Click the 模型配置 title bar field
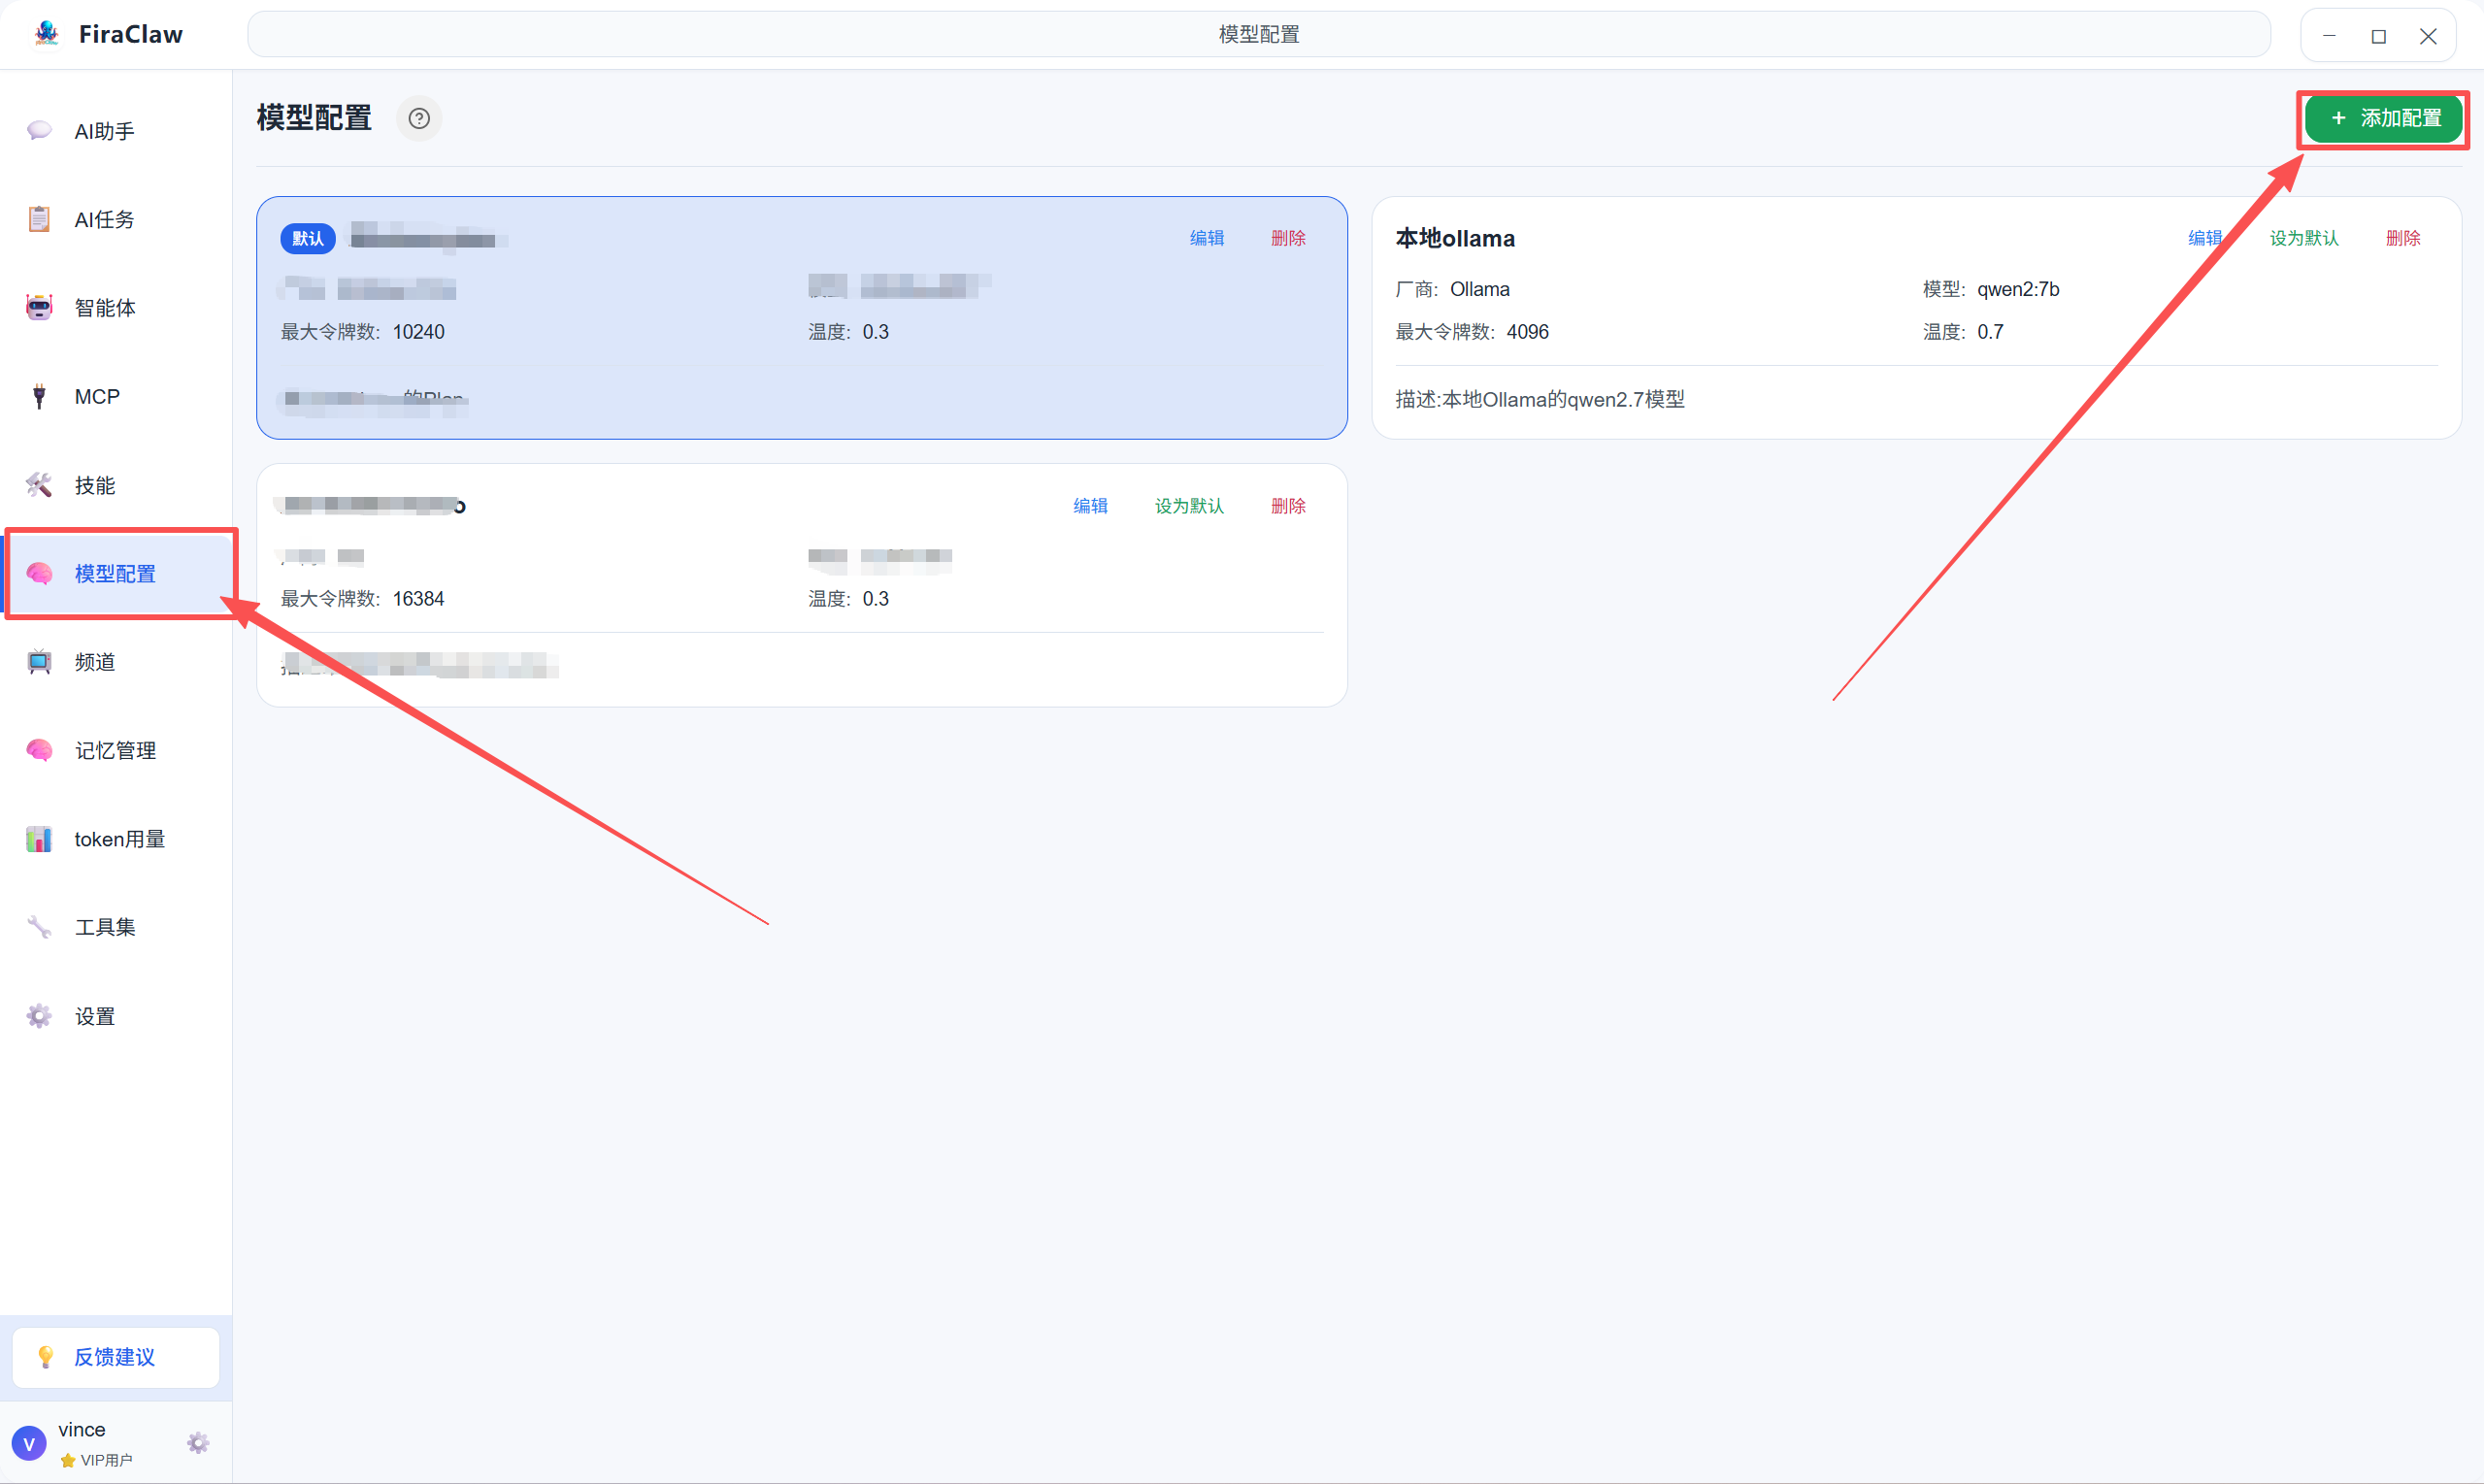Viewport: 2484px width, 1484px height. [x=1259, y=35]
